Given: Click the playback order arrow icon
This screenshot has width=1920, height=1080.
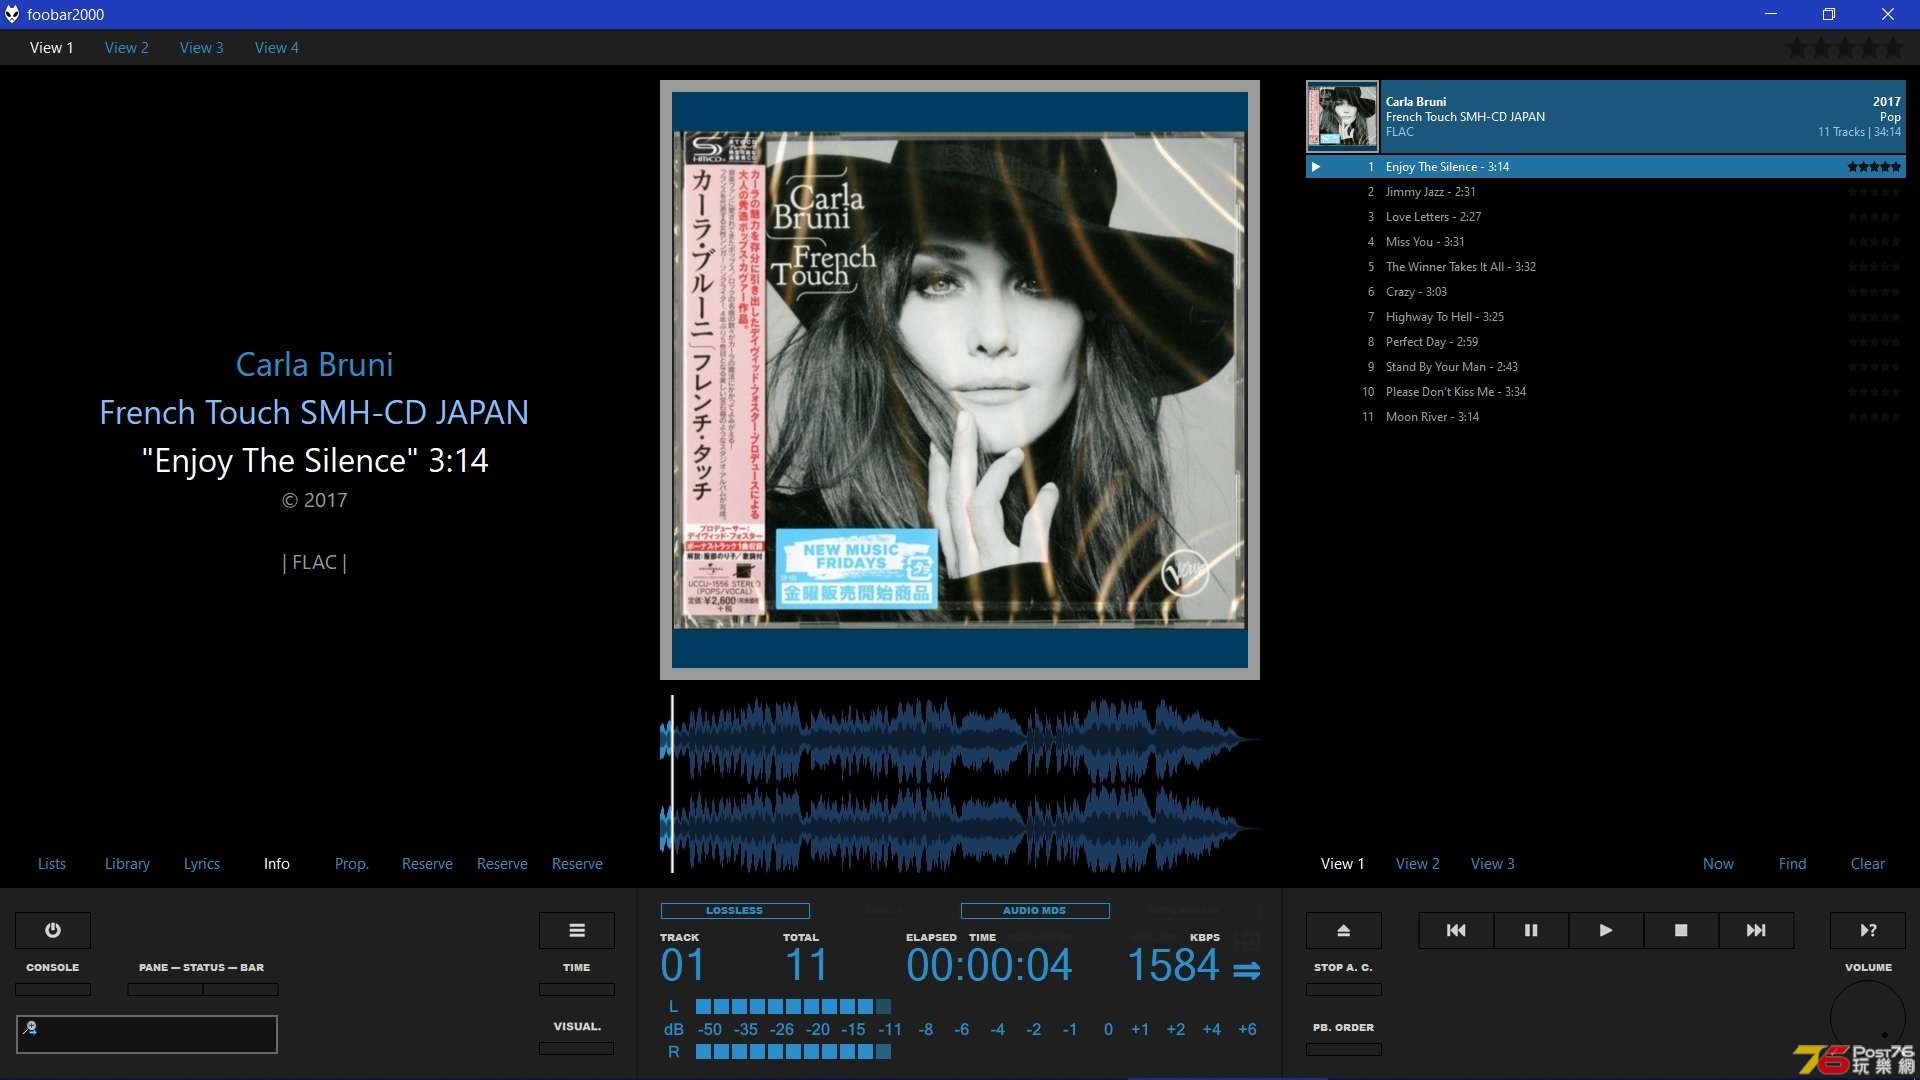Looking at the screenshot, I should [x=1246, y=970].
